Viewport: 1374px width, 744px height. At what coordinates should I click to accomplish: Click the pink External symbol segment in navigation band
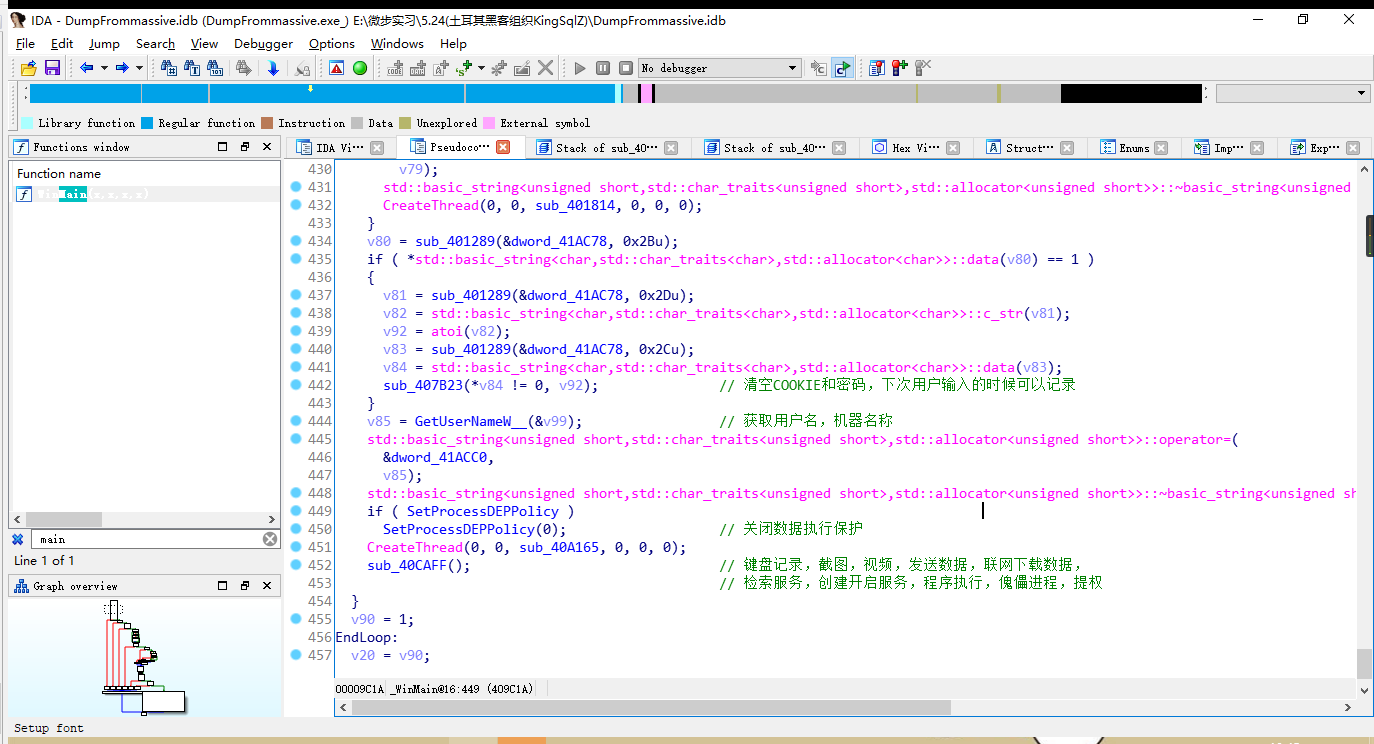click(649, 93)
